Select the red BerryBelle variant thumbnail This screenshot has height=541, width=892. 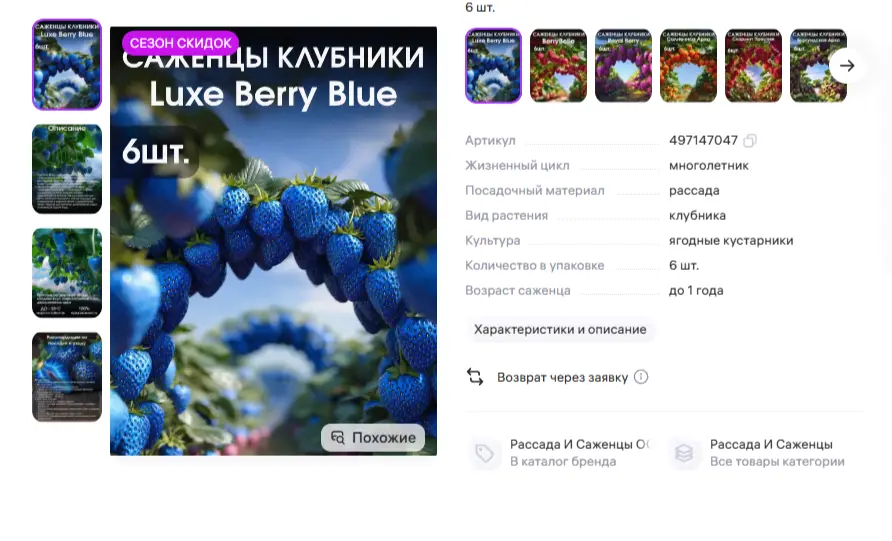(x=558, y=66)
